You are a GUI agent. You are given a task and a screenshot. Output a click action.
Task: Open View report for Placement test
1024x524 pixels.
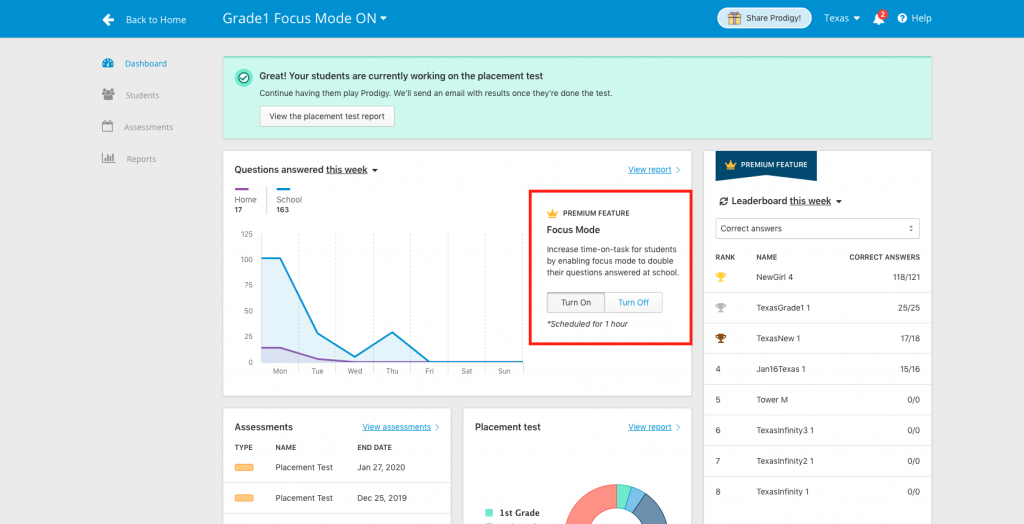click(x=654, y=427)
